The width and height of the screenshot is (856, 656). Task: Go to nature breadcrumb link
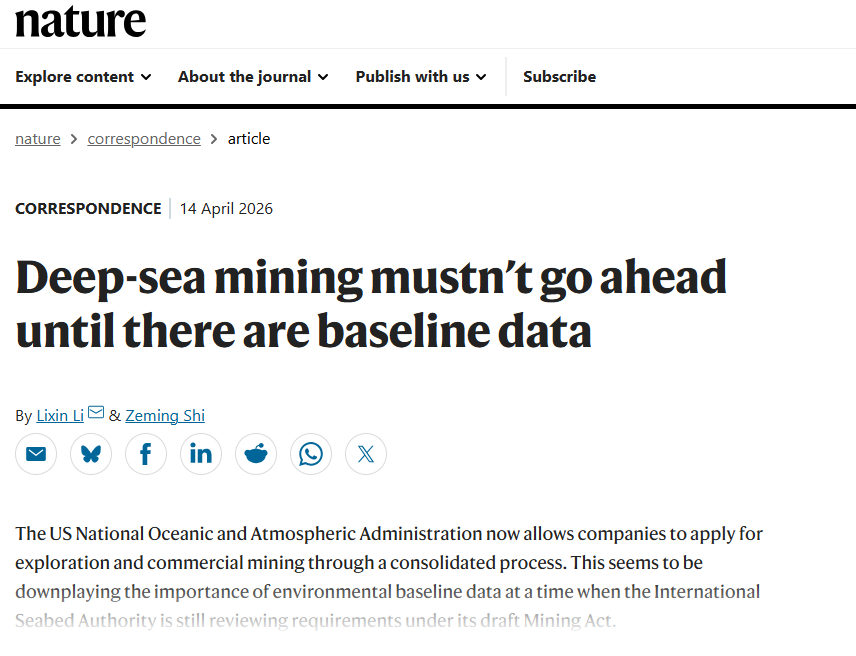click(38, 139)
